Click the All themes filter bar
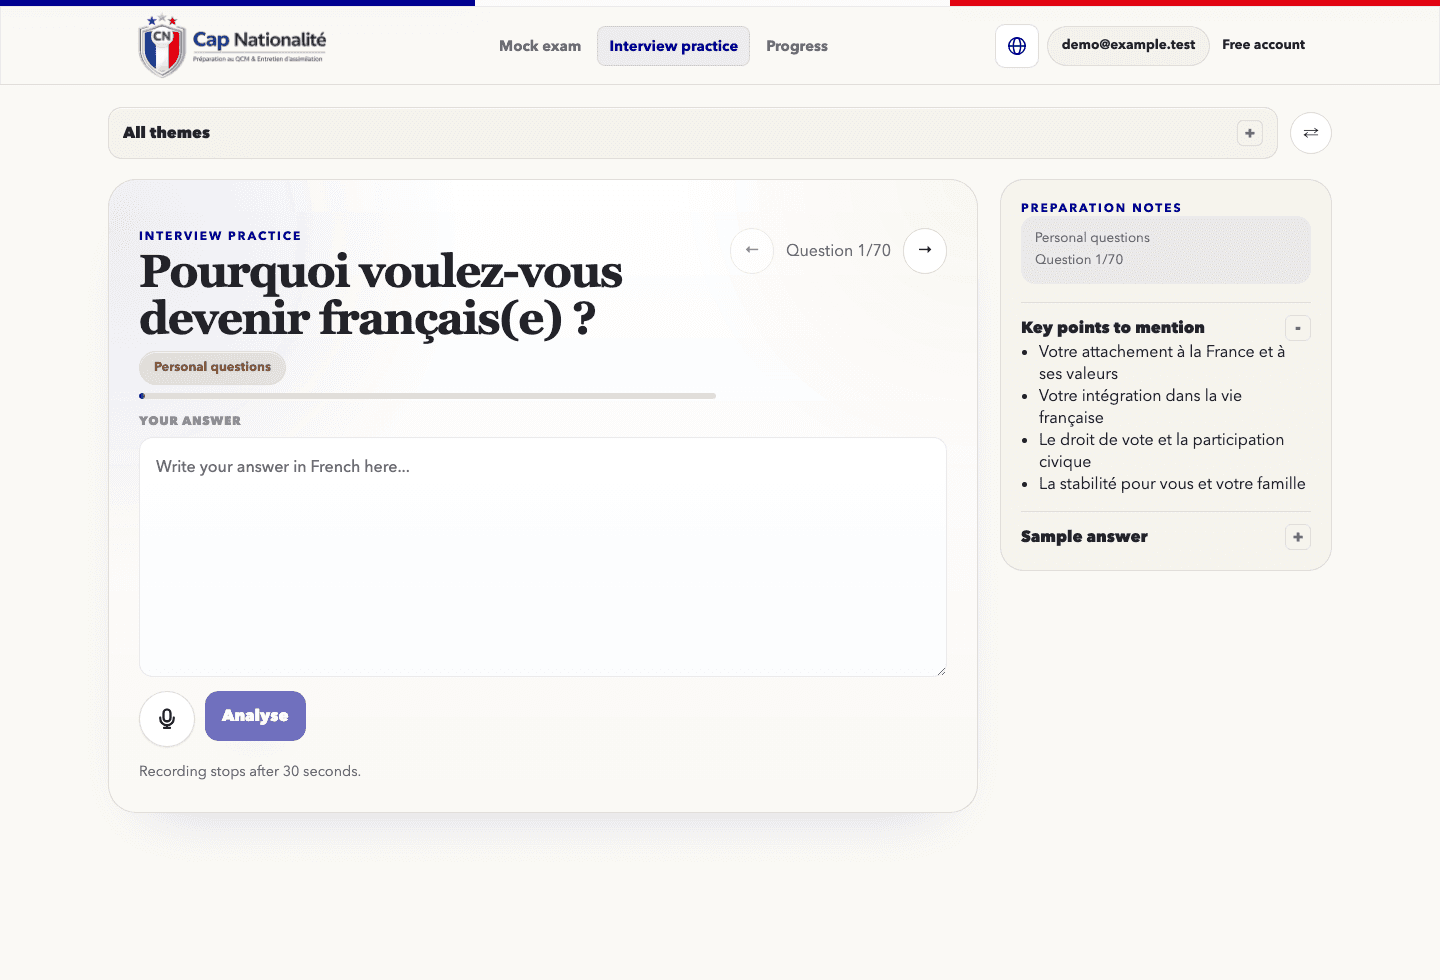This screenshot has height=980, width=1440. pos(693,133)
